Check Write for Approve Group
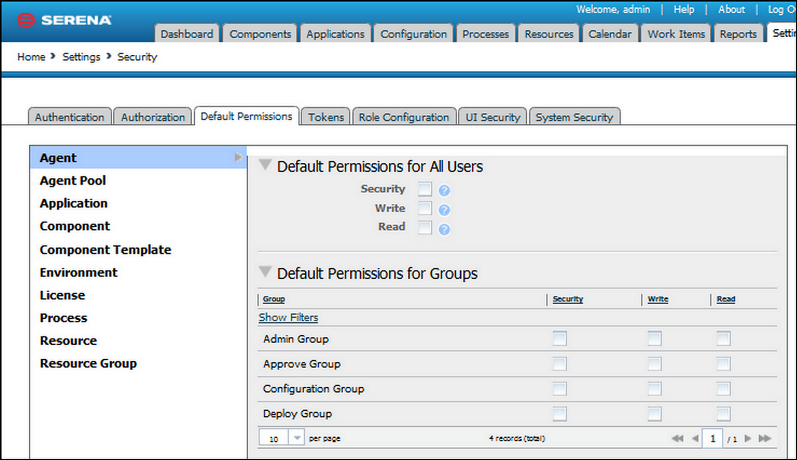Viewport: 797px width, 460px height. click(655, 364)
